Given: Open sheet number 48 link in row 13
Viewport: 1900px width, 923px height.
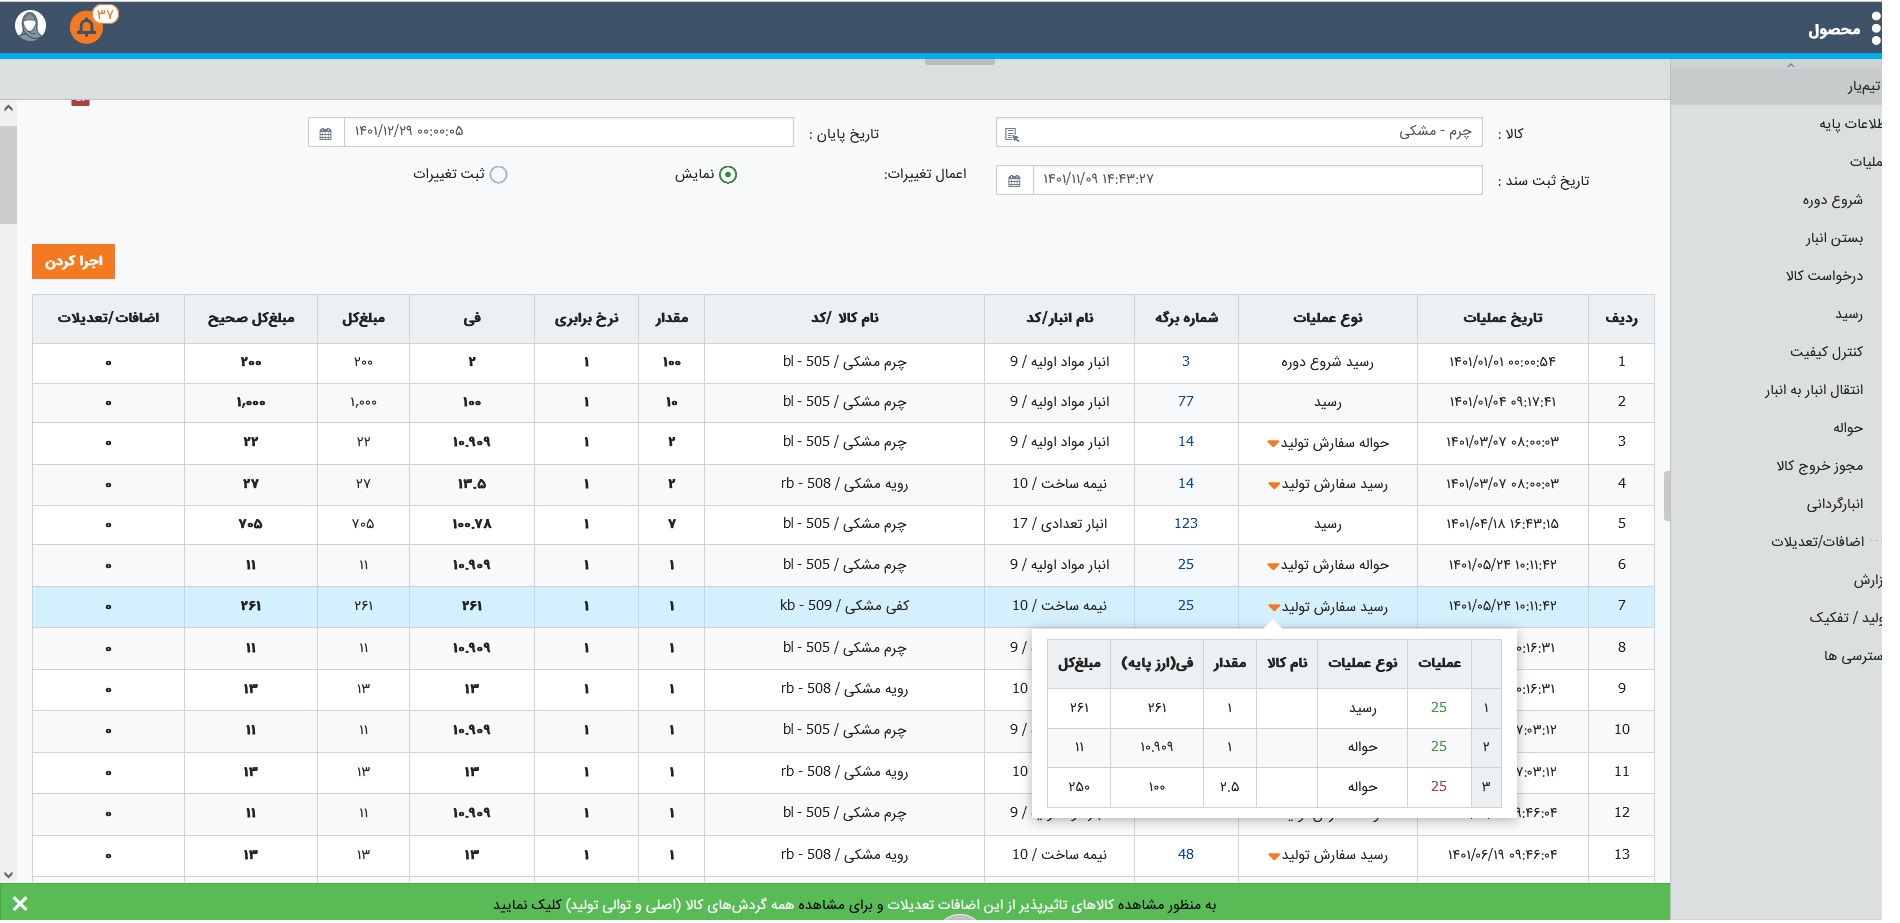Looking at the screenshot, I should pyautogui.click(x=1185, y=855).
